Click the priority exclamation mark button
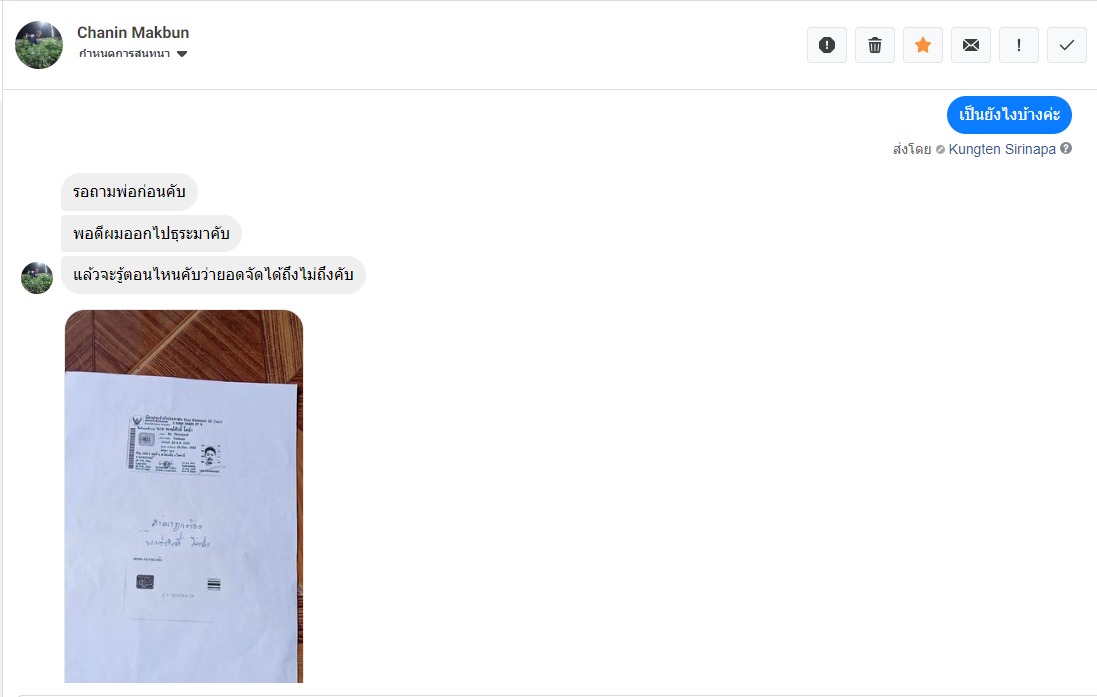Screen dimensions: 1097x697 tap(1019, 45)
